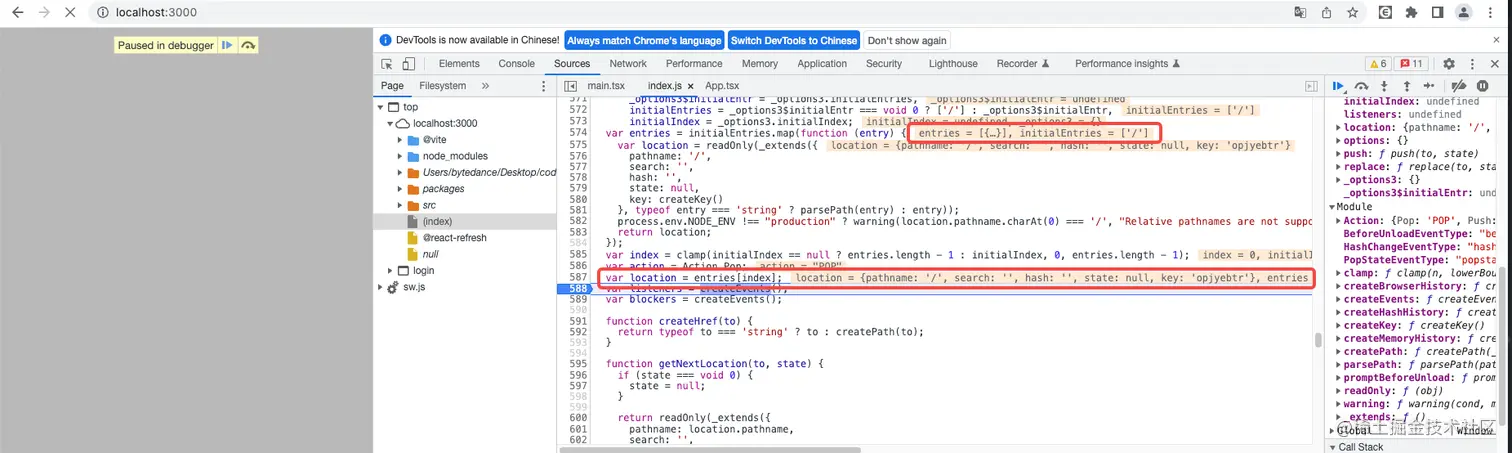Step over from Paused in debugger overlay
This screenshot has height=453, width=1512.
tap(249, 45)
